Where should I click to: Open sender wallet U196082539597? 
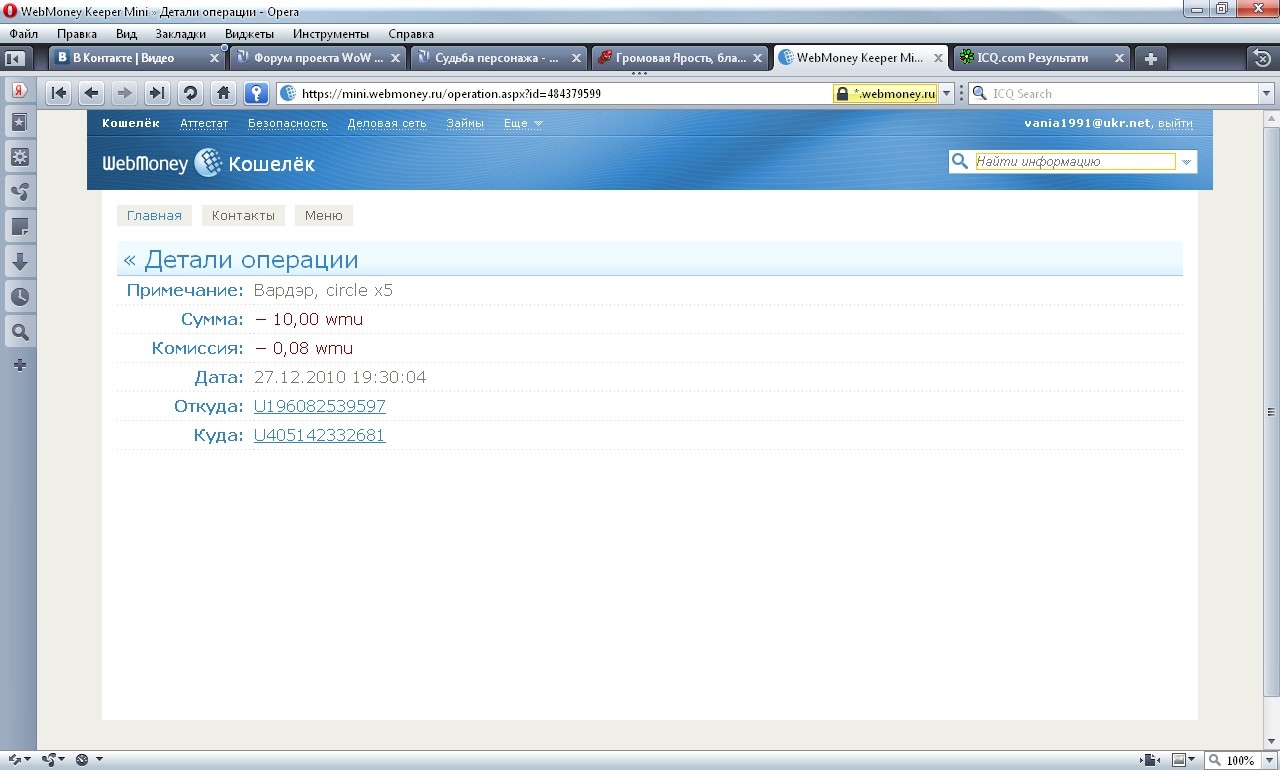pyautogui.click(x=320, y=406)
